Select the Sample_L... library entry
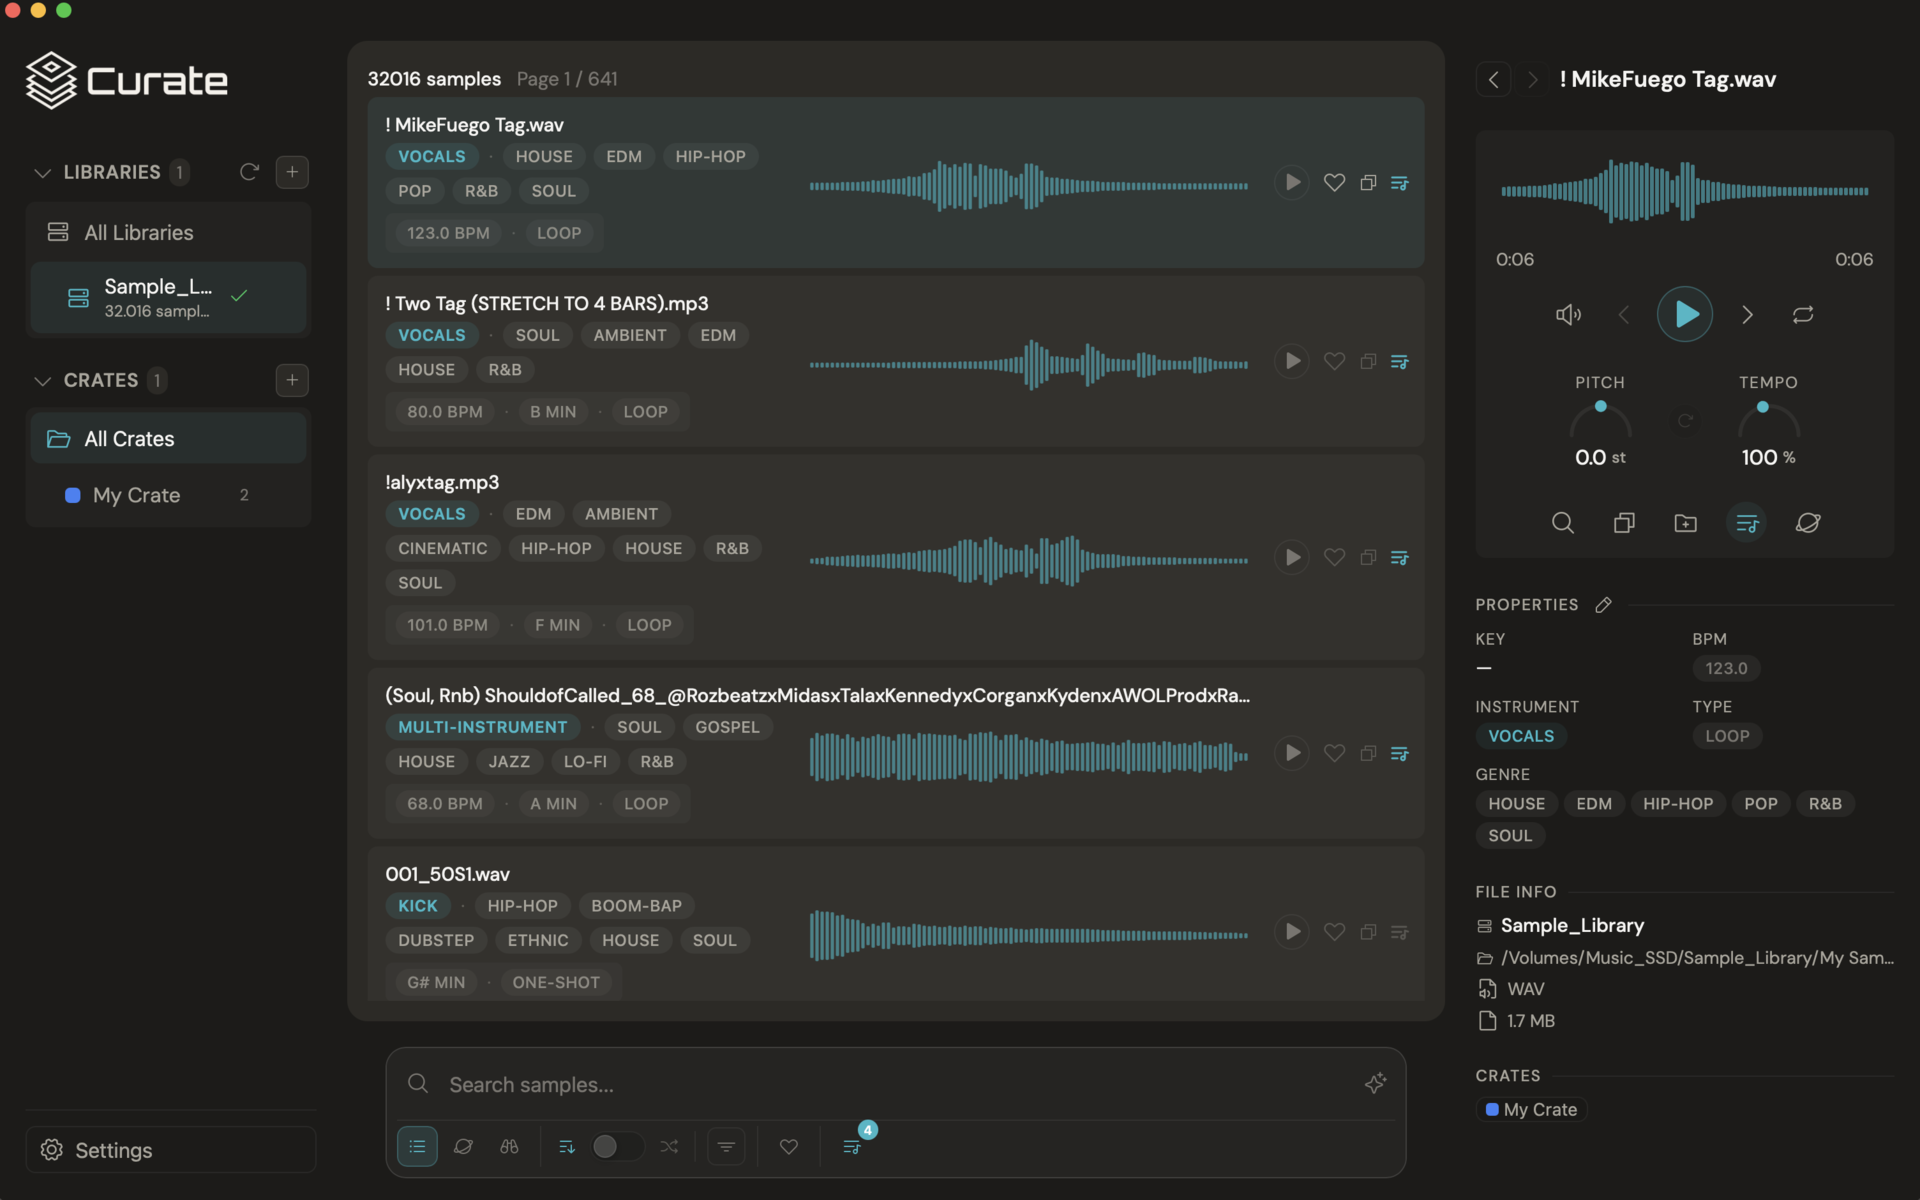 [168, 297]
